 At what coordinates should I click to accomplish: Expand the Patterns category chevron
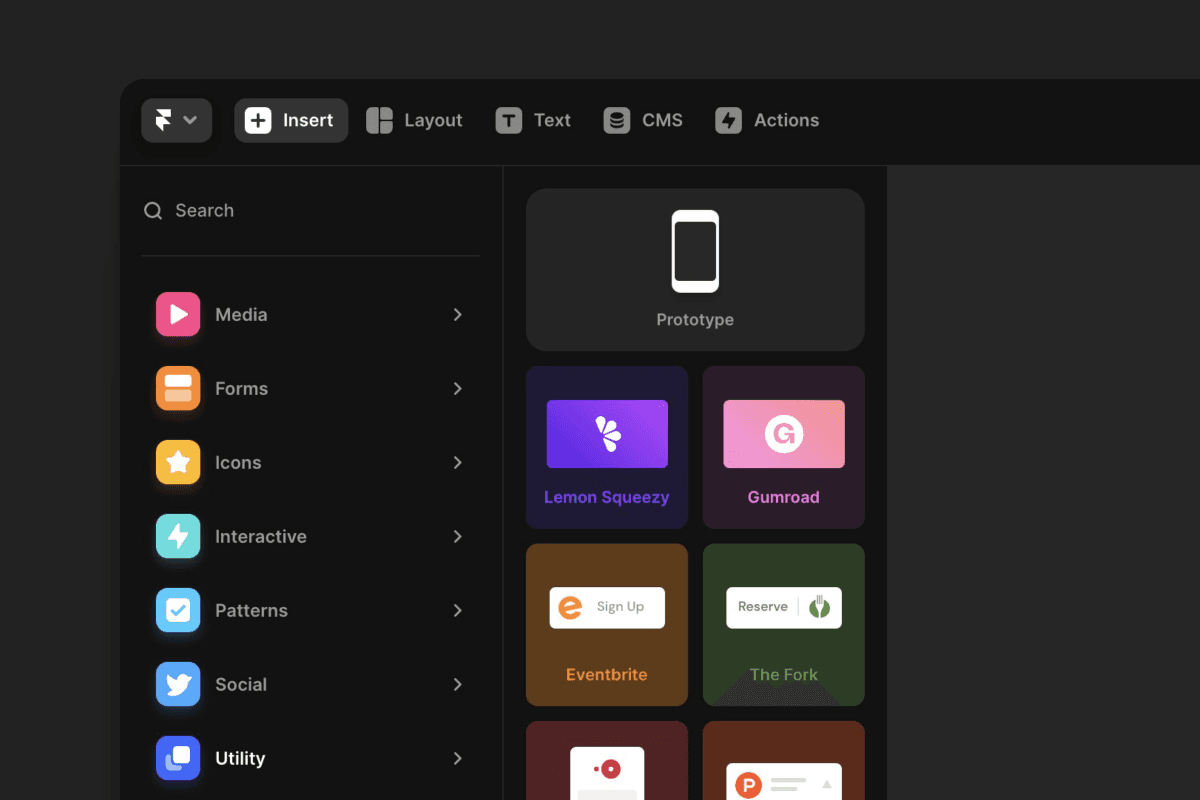click(458, 610)
